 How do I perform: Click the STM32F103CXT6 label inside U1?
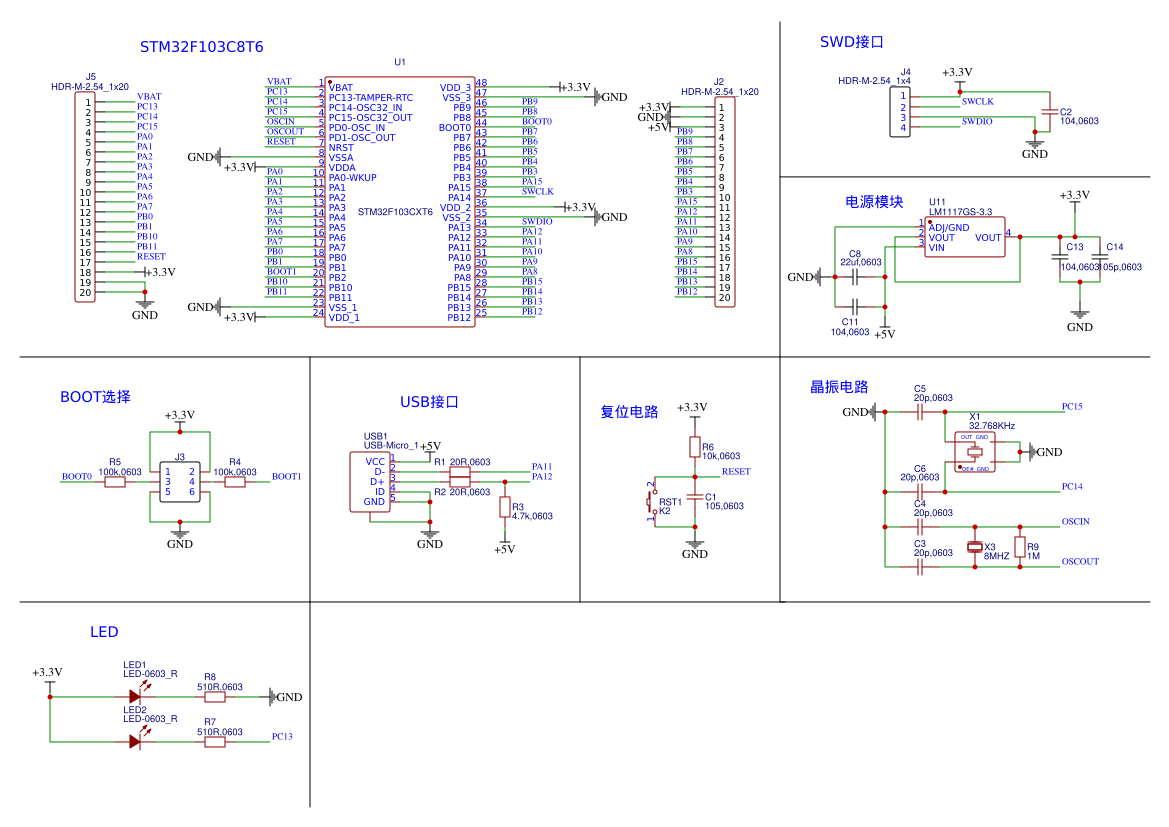395,212
